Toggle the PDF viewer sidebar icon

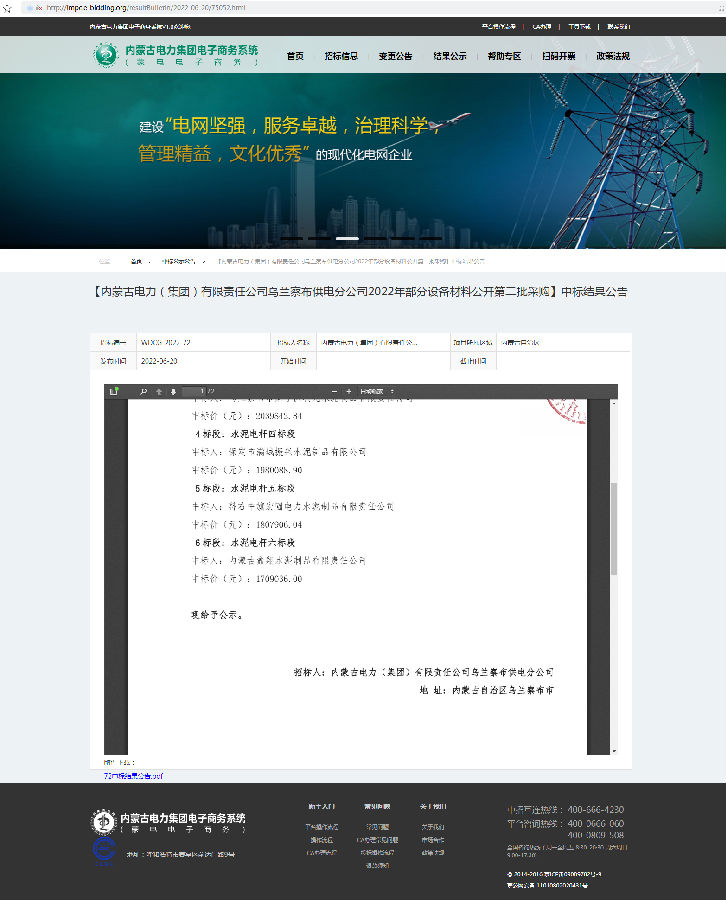click(113, 391)
